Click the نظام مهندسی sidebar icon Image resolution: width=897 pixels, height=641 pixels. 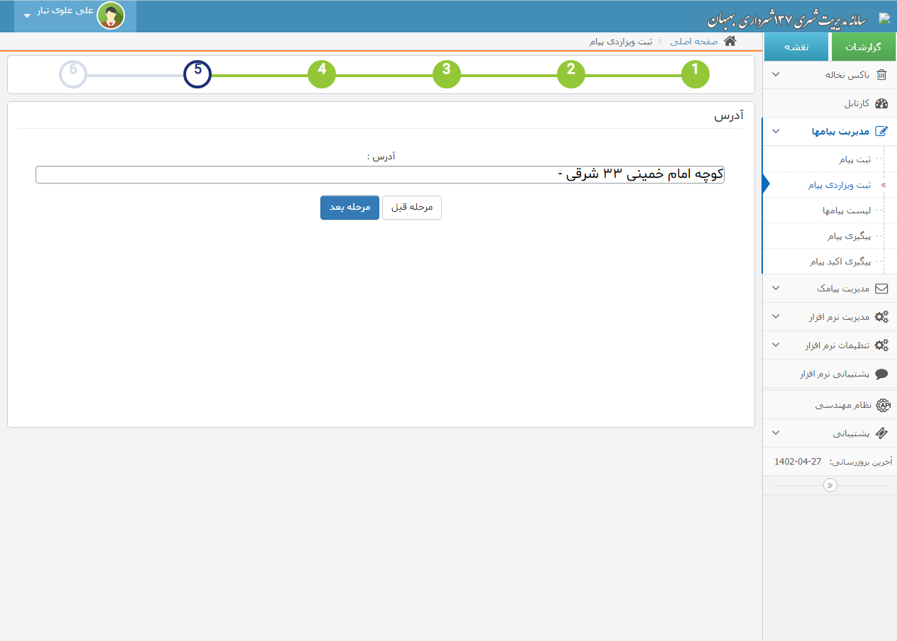882,405
